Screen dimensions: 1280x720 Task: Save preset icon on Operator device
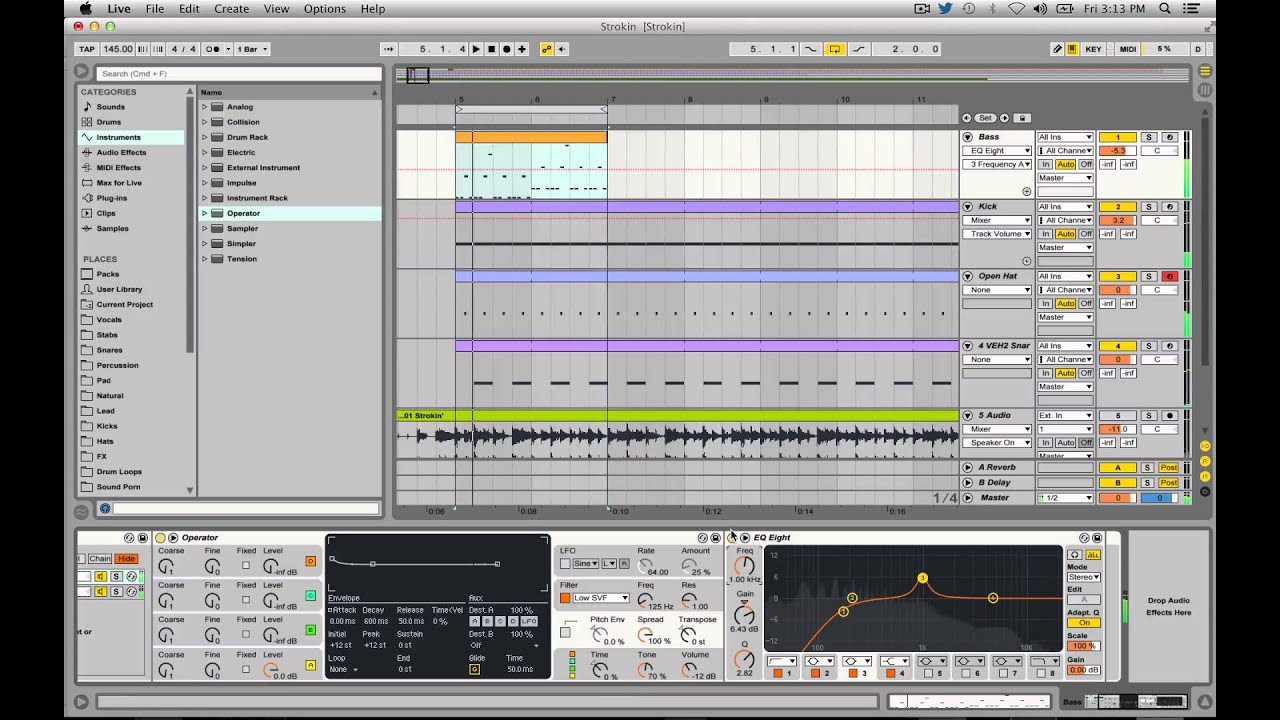click(715, 538)
